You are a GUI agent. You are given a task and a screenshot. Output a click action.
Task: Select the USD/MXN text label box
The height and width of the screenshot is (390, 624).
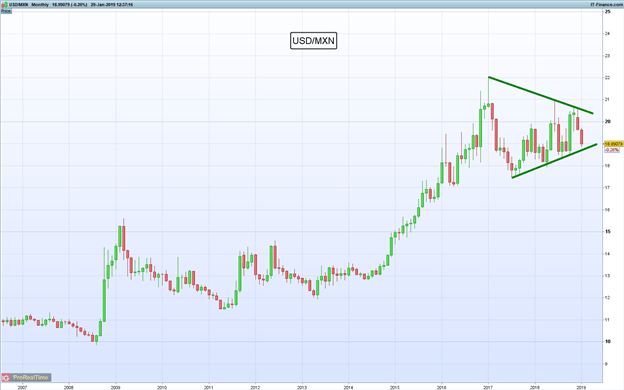pos(313,41)
